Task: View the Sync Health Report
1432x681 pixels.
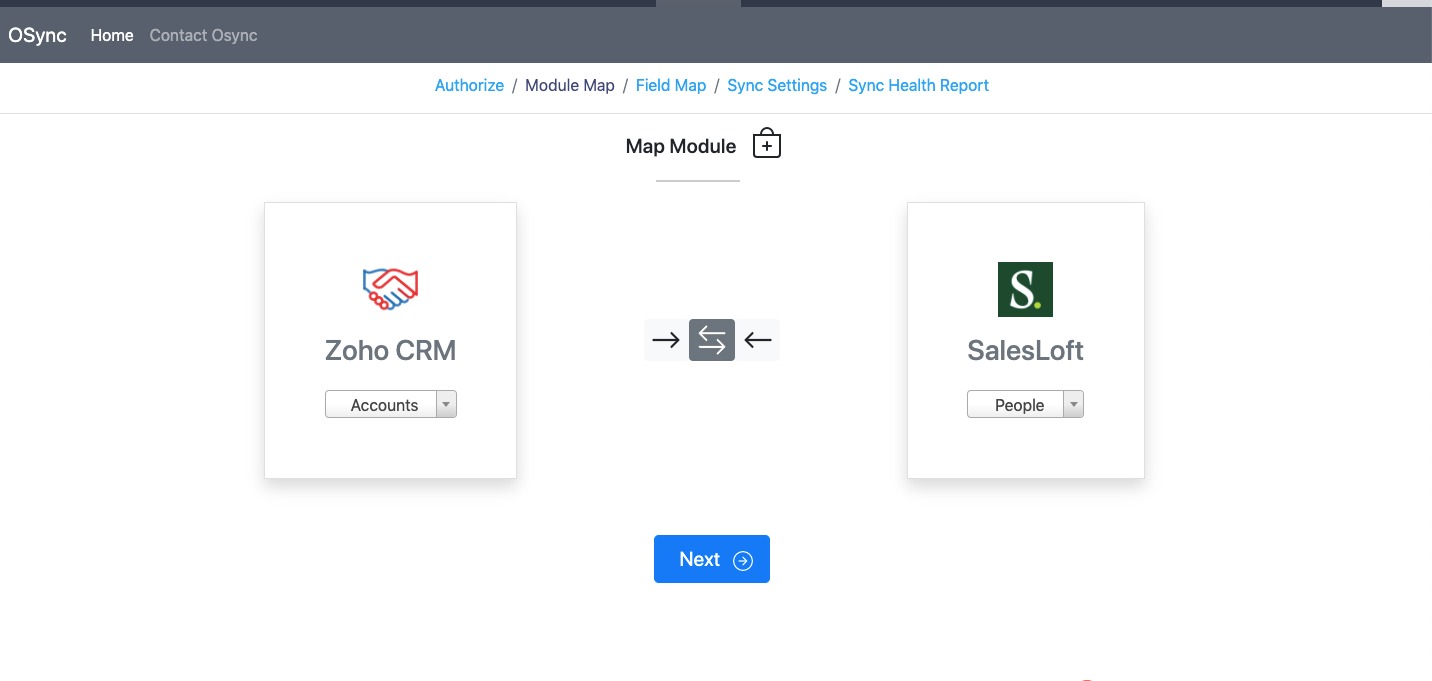Action: click(918, 86)
